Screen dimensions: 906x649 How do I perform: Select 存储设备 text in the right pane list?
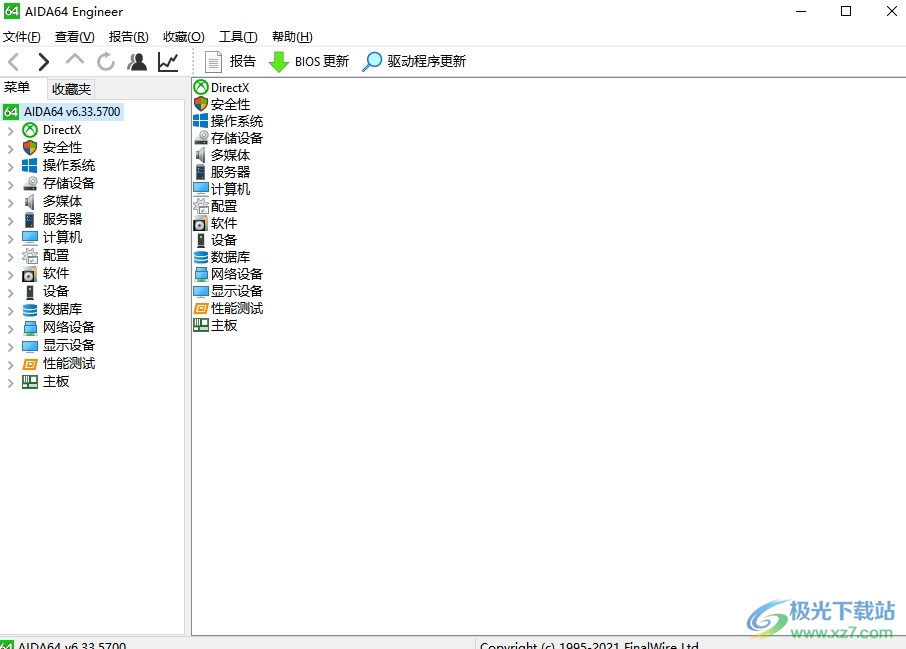click(x=237, y=138)
